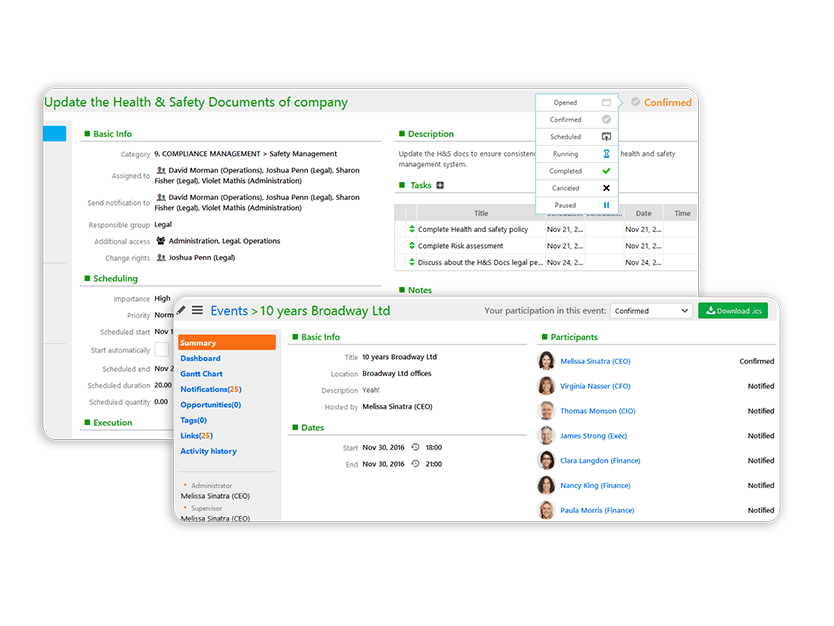The height and width of the screenshot is (626, 834).
Task: Click Clara Langdon's avatar photo
Action: pyautogui.click(x=546, y=460)
